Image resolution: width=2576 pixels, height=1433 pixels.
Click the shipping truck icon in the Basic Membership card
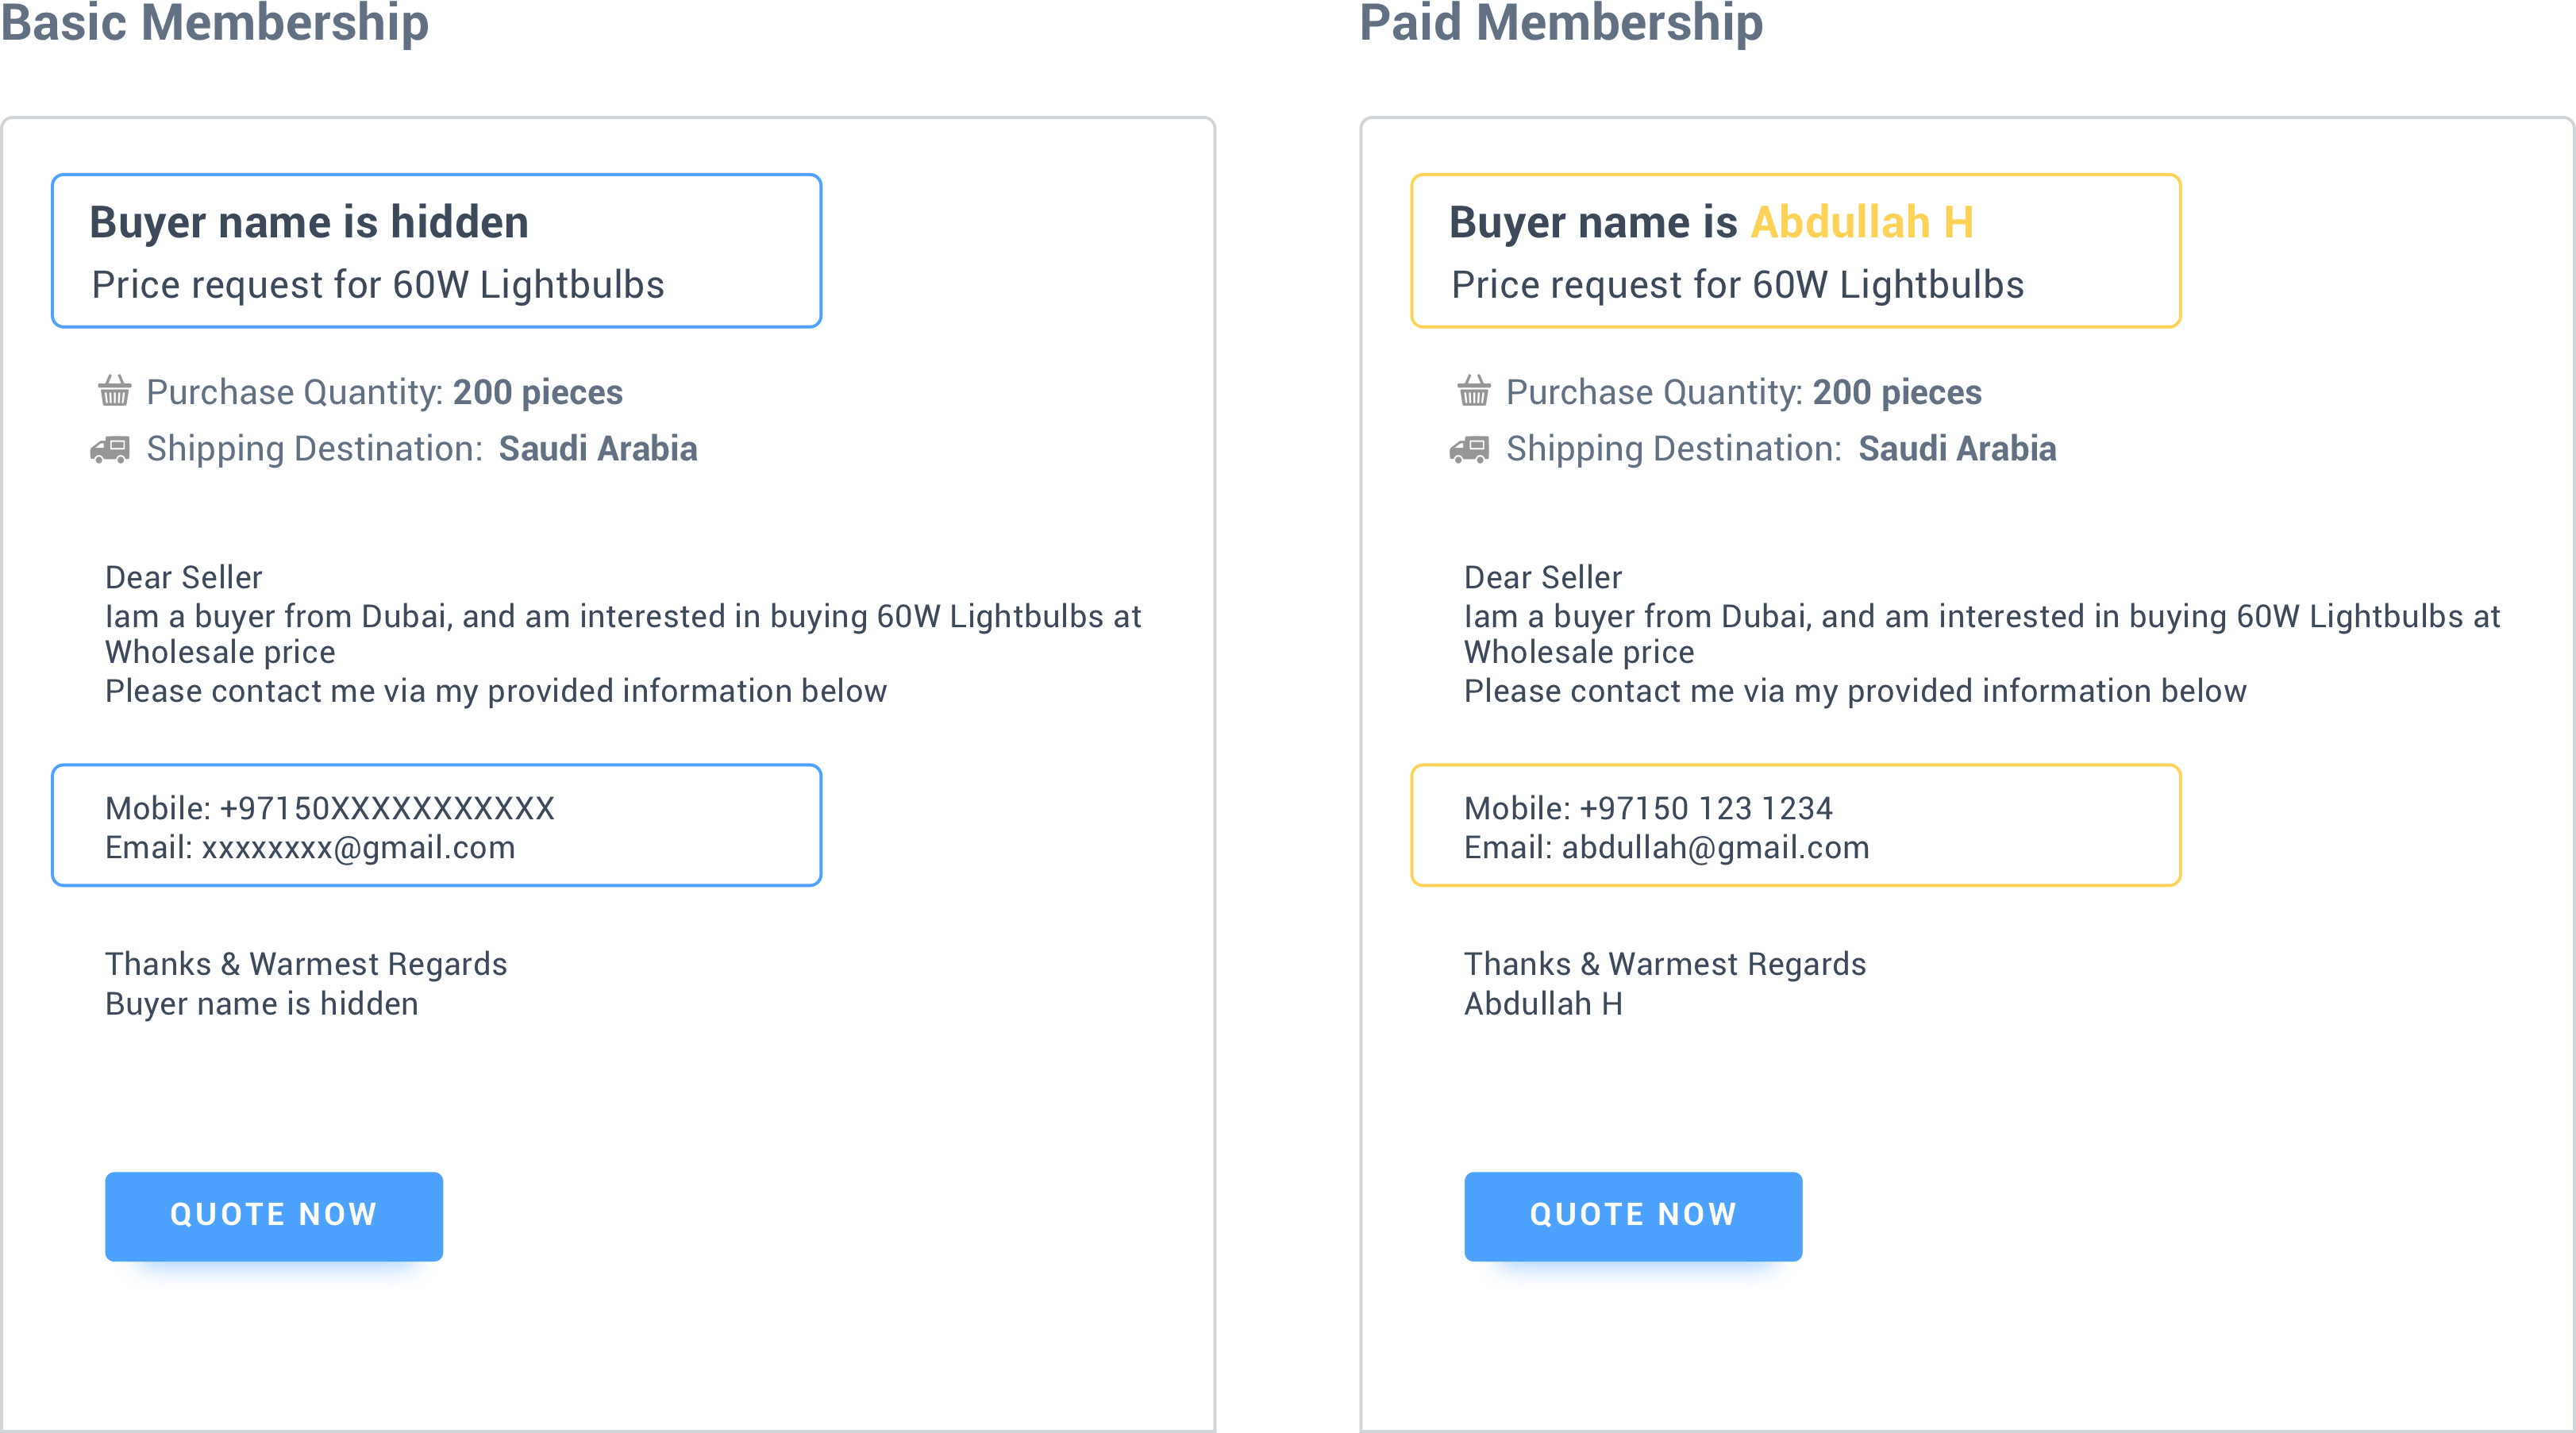tap(110, 449)
